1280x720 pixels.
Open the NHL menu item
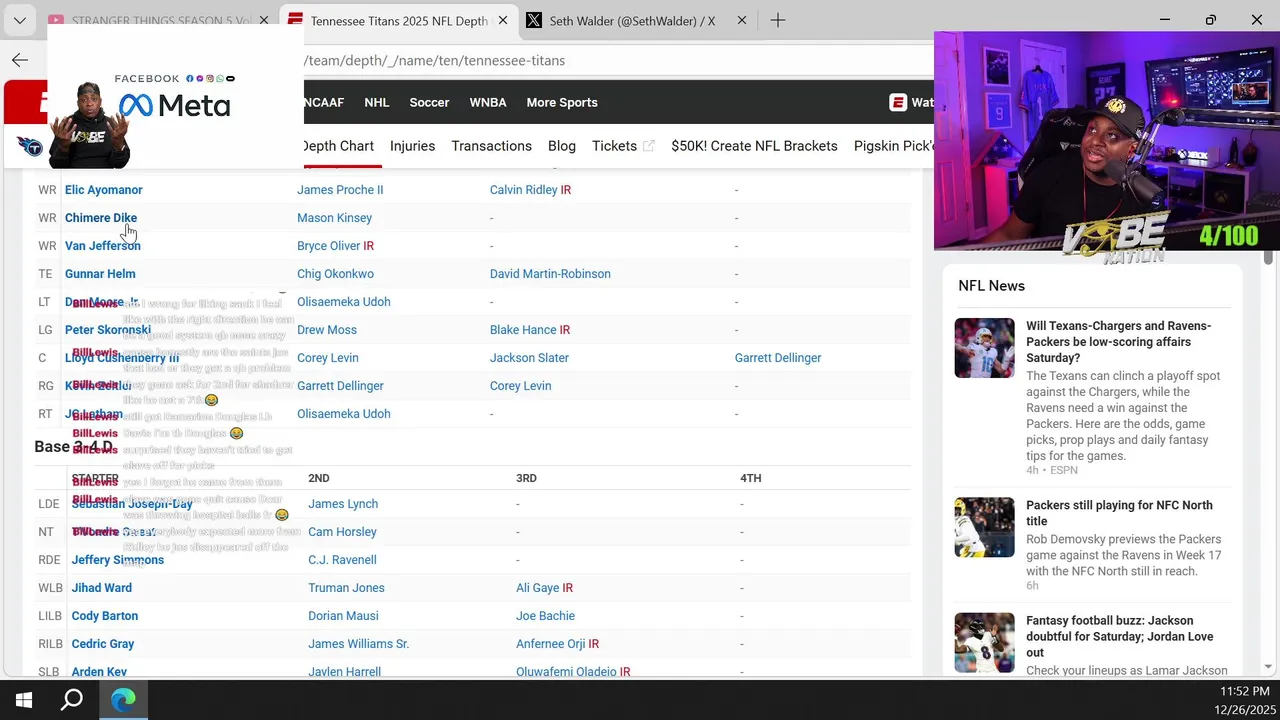[377, 102]
